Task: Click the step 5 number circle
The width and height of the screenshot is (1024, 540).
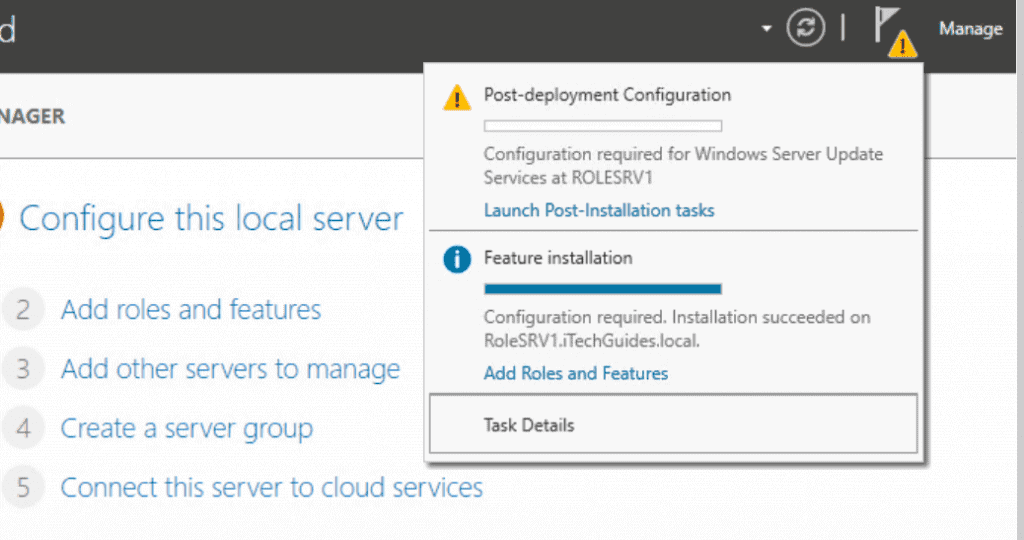Action: (x=23, y=488)
